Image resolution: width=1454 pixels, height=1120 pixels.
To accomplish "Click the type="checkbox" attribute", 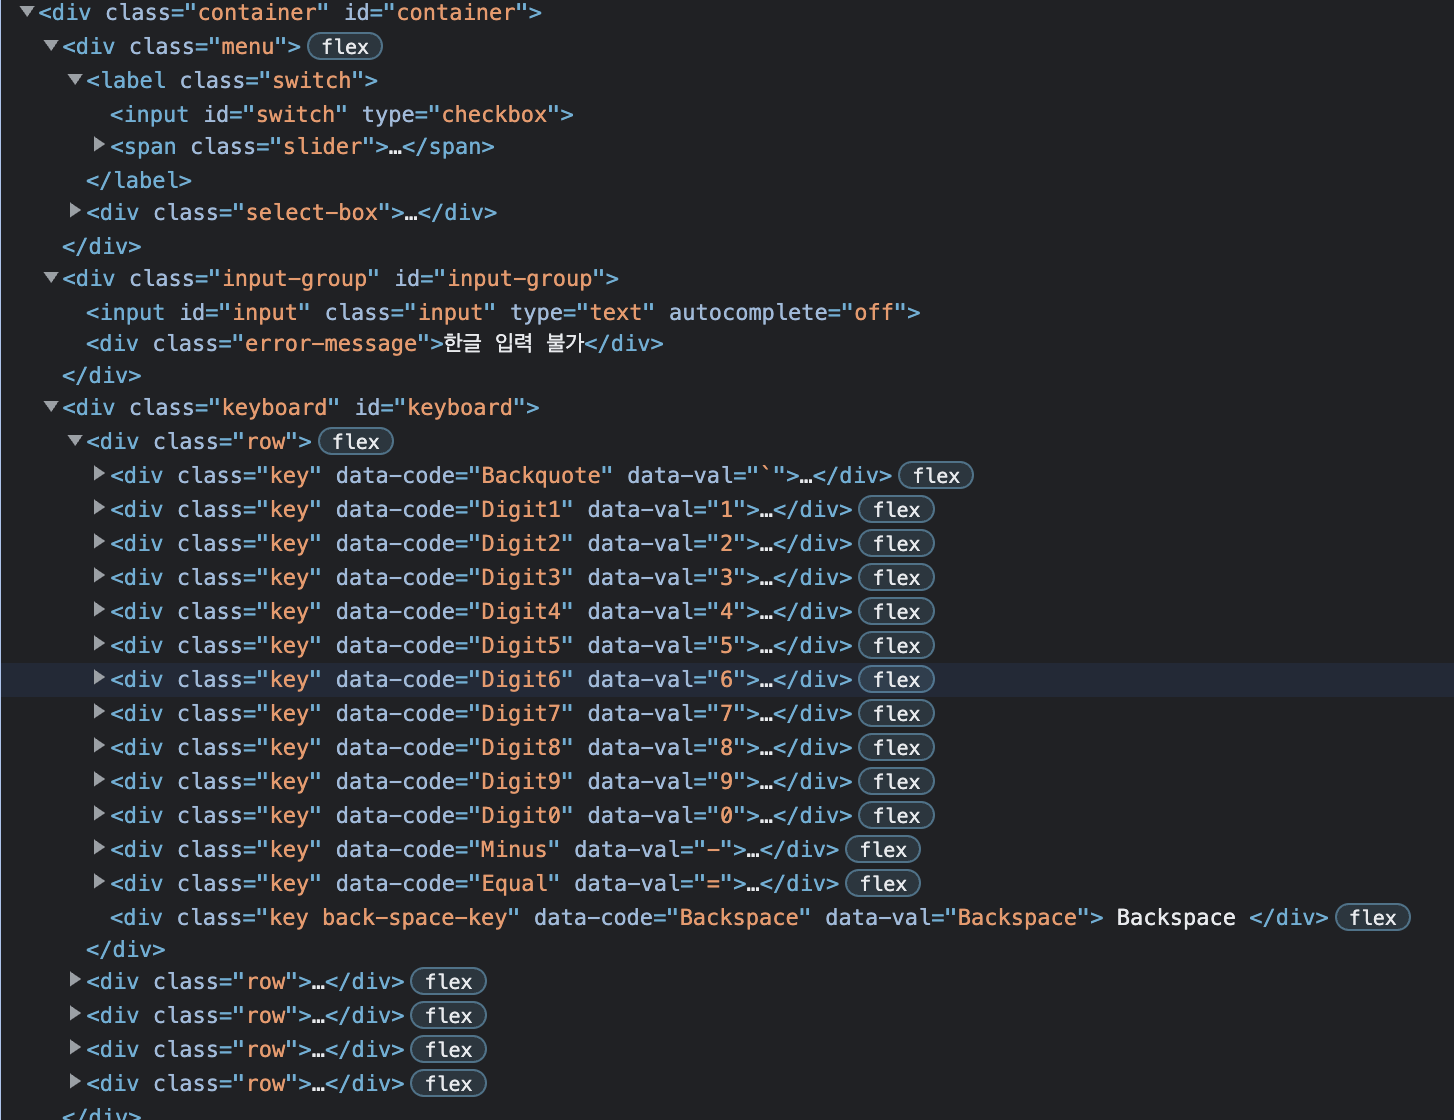I will pos(461,114).
